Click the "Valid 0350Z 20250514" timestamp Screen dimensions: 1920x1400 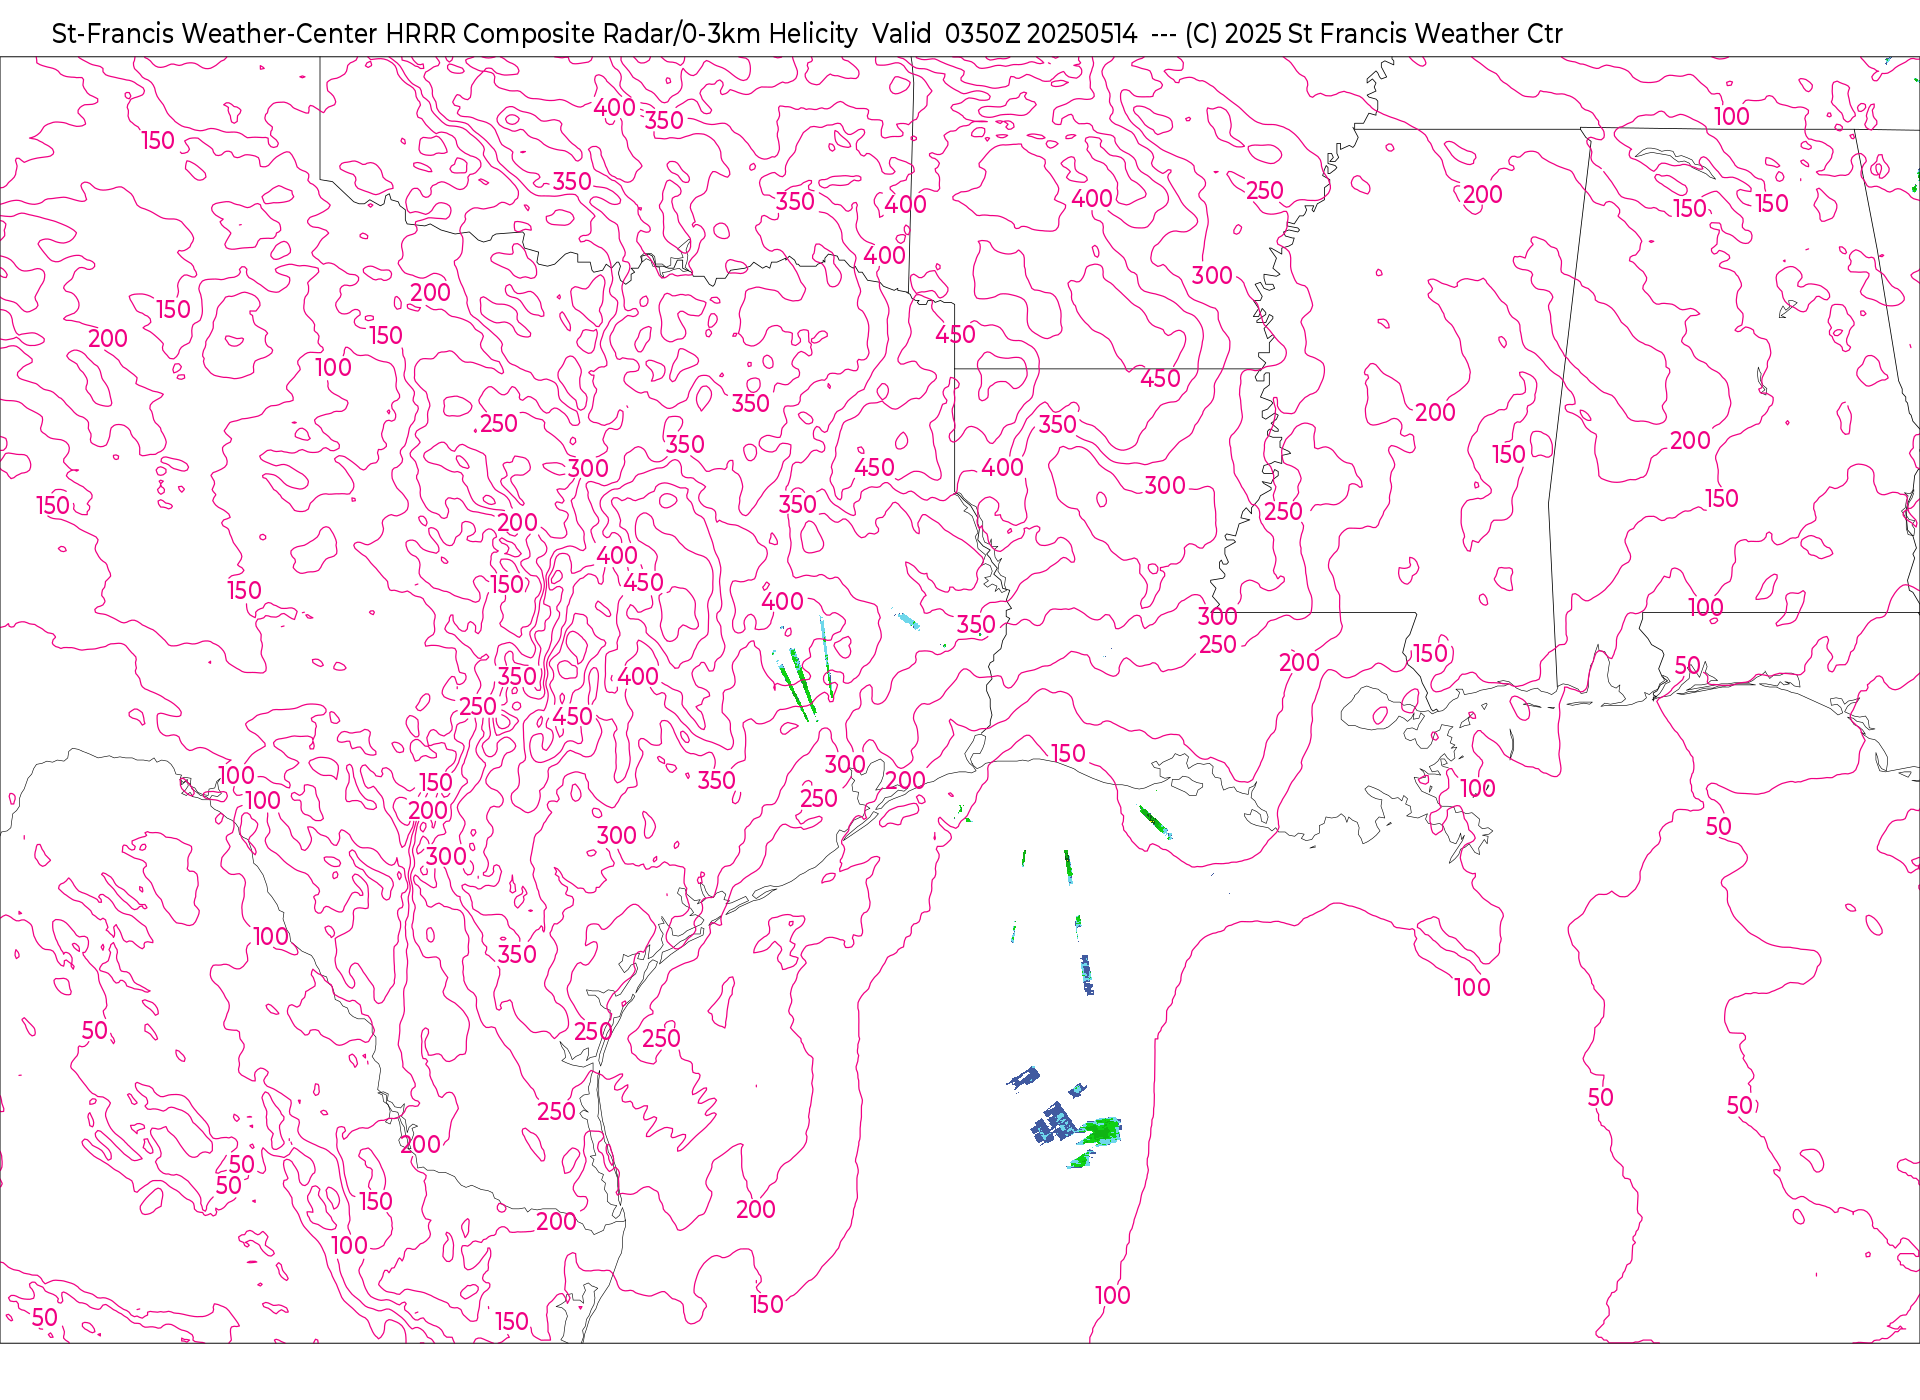[x=1004, y=34]
